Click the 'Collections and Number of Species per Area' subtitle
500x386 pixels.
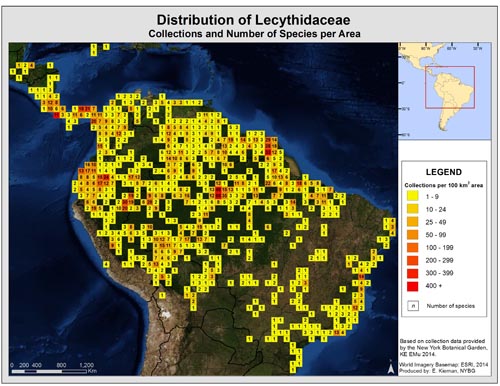point(254,34)
